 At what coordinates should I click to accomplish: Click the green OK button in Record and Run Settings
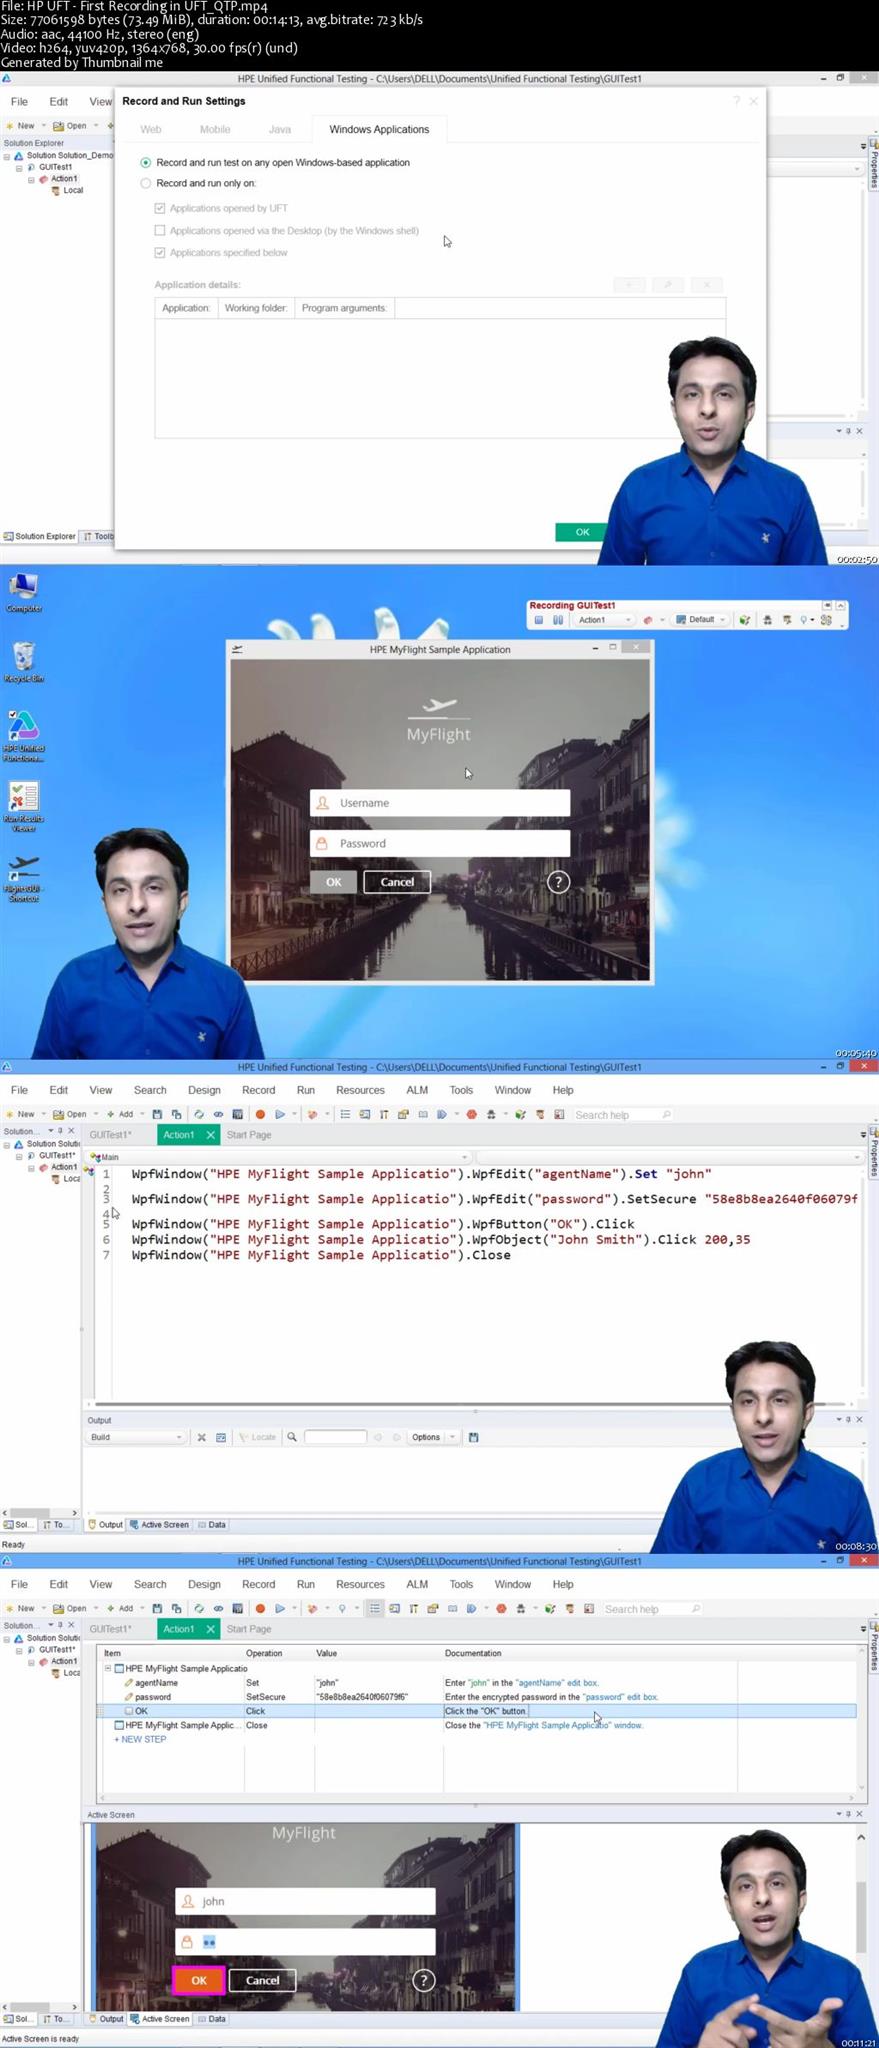[582, 532]
